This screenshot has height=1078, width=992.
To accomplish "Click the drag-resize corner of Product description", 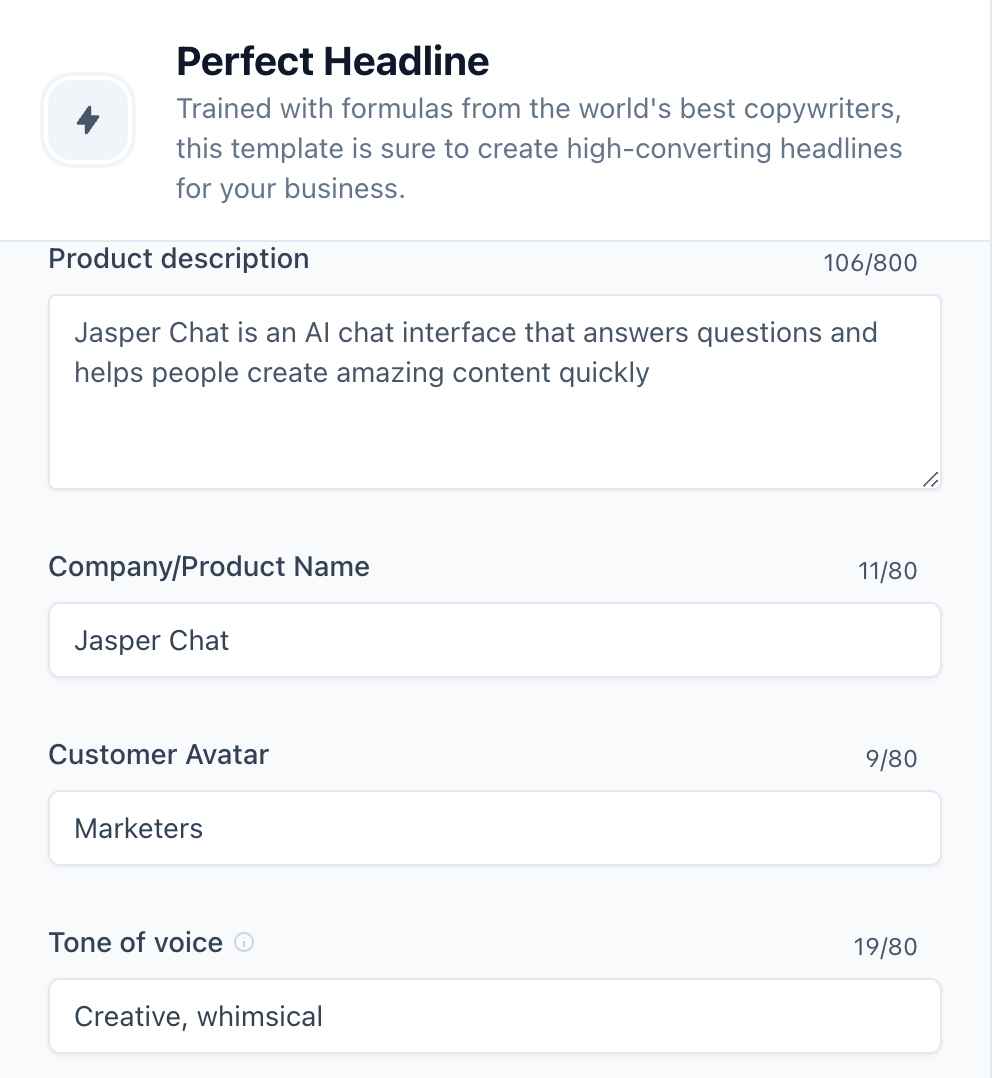I will point(932,480).
